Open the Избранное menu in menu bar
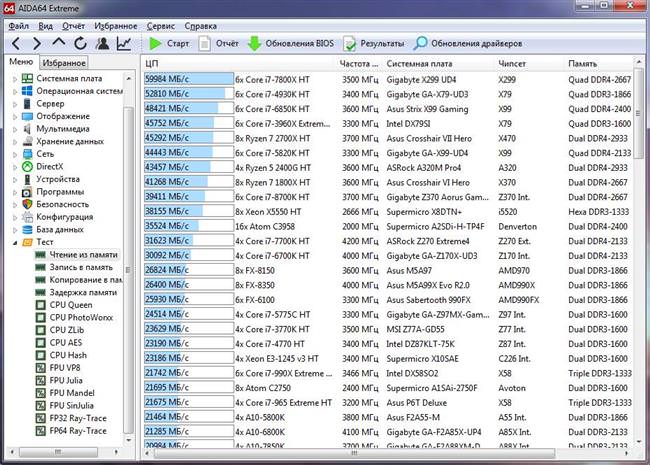The width and height of the screenshot is (650, 465). point(116,26)
